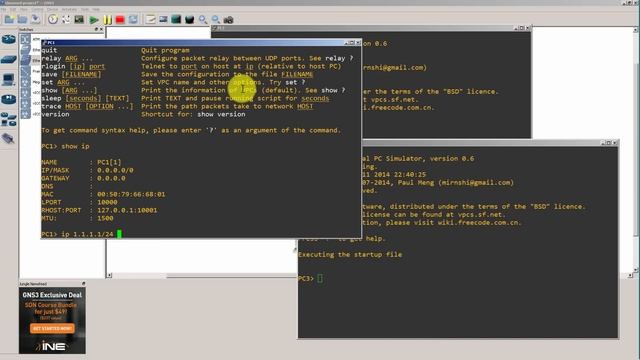The width and height of the screenshot is (640, 360).
Task: Click MAC value 00:50:79:66:68:01
Action: (x=131, y=194)
